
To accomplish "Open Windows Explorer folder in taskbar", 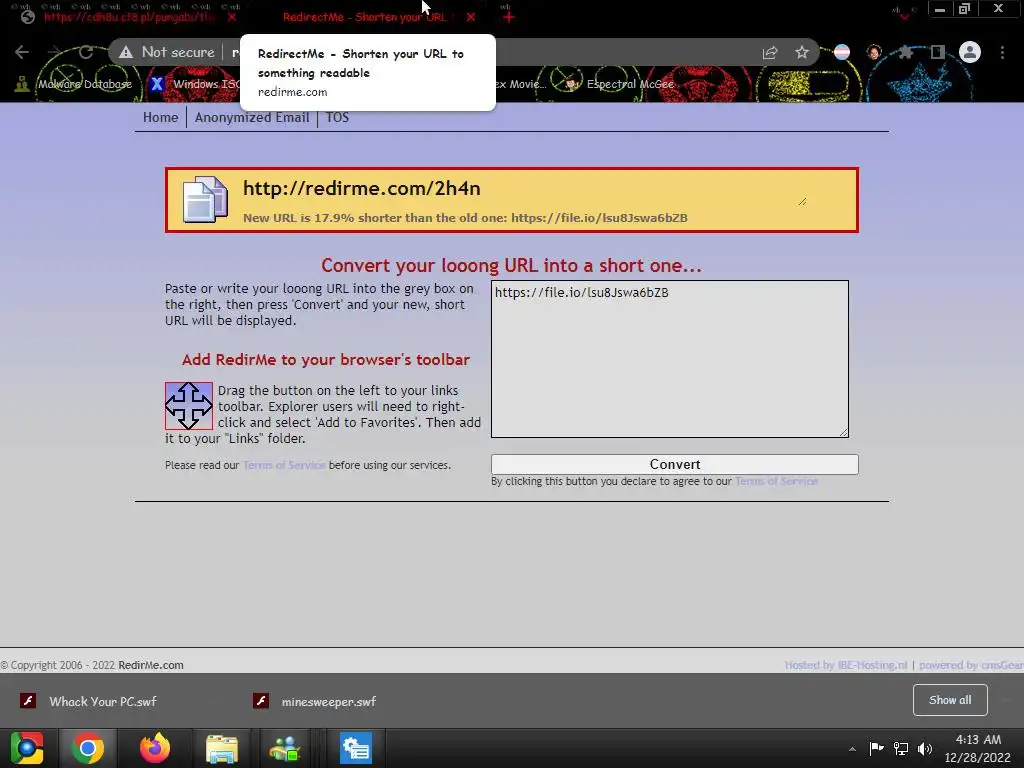I will [x=222, y=748].
